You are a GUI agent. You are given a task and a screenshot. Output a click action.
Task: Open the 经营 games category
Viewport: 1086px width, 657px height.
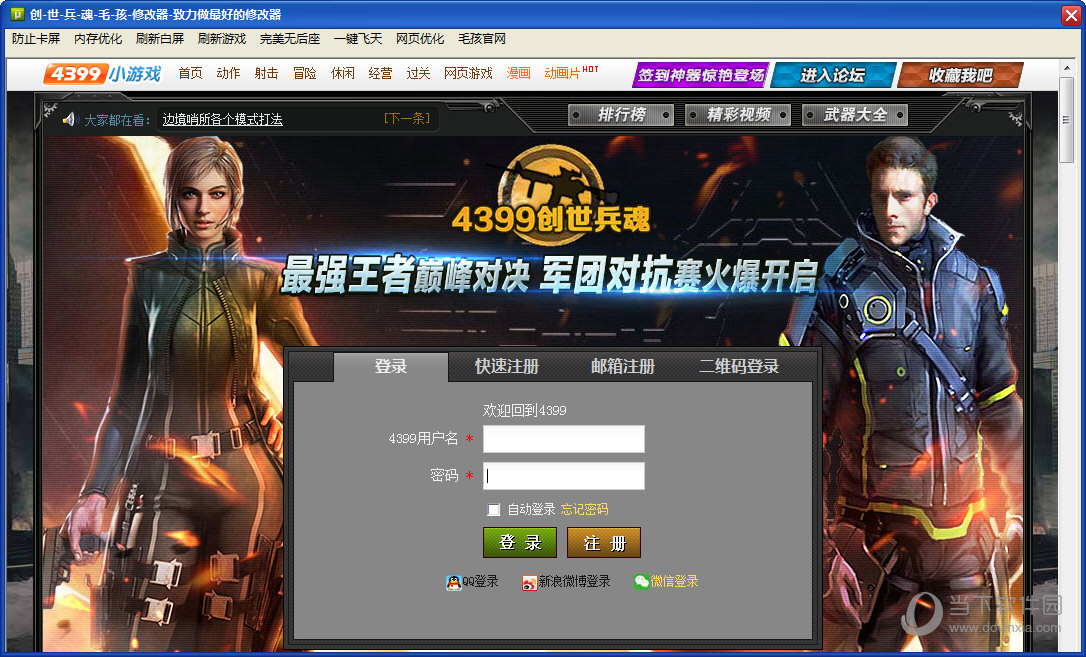coord(380,73)
